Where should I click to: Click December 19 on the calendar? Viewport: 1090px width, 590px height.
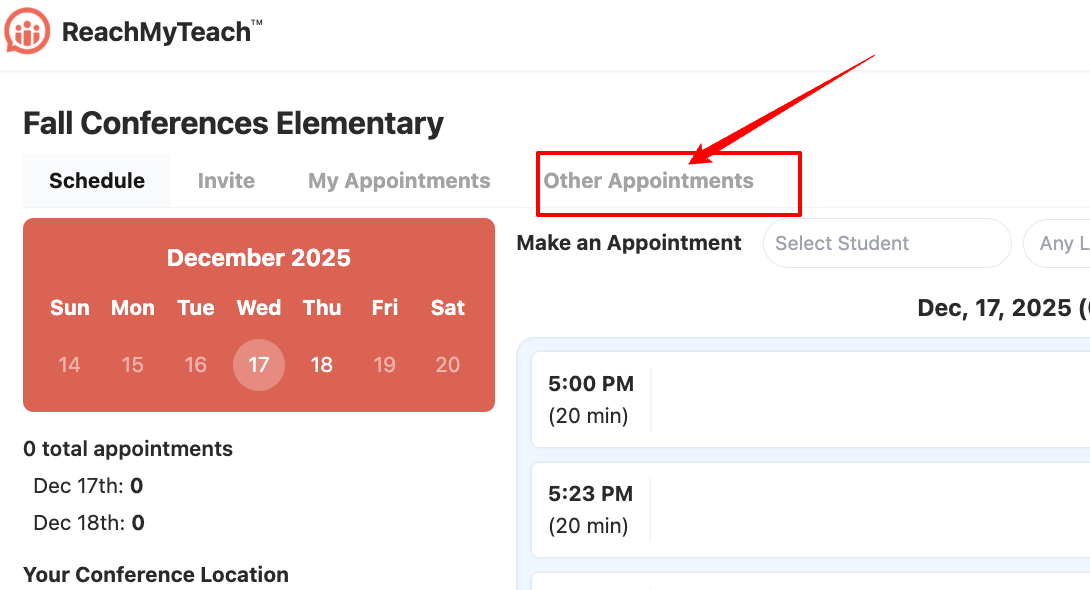tap(385, 365)
